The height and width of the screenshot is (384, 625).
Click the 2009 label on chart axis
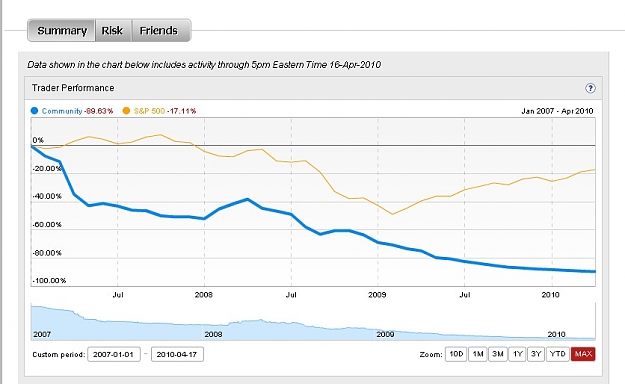(x=377, y=295)
